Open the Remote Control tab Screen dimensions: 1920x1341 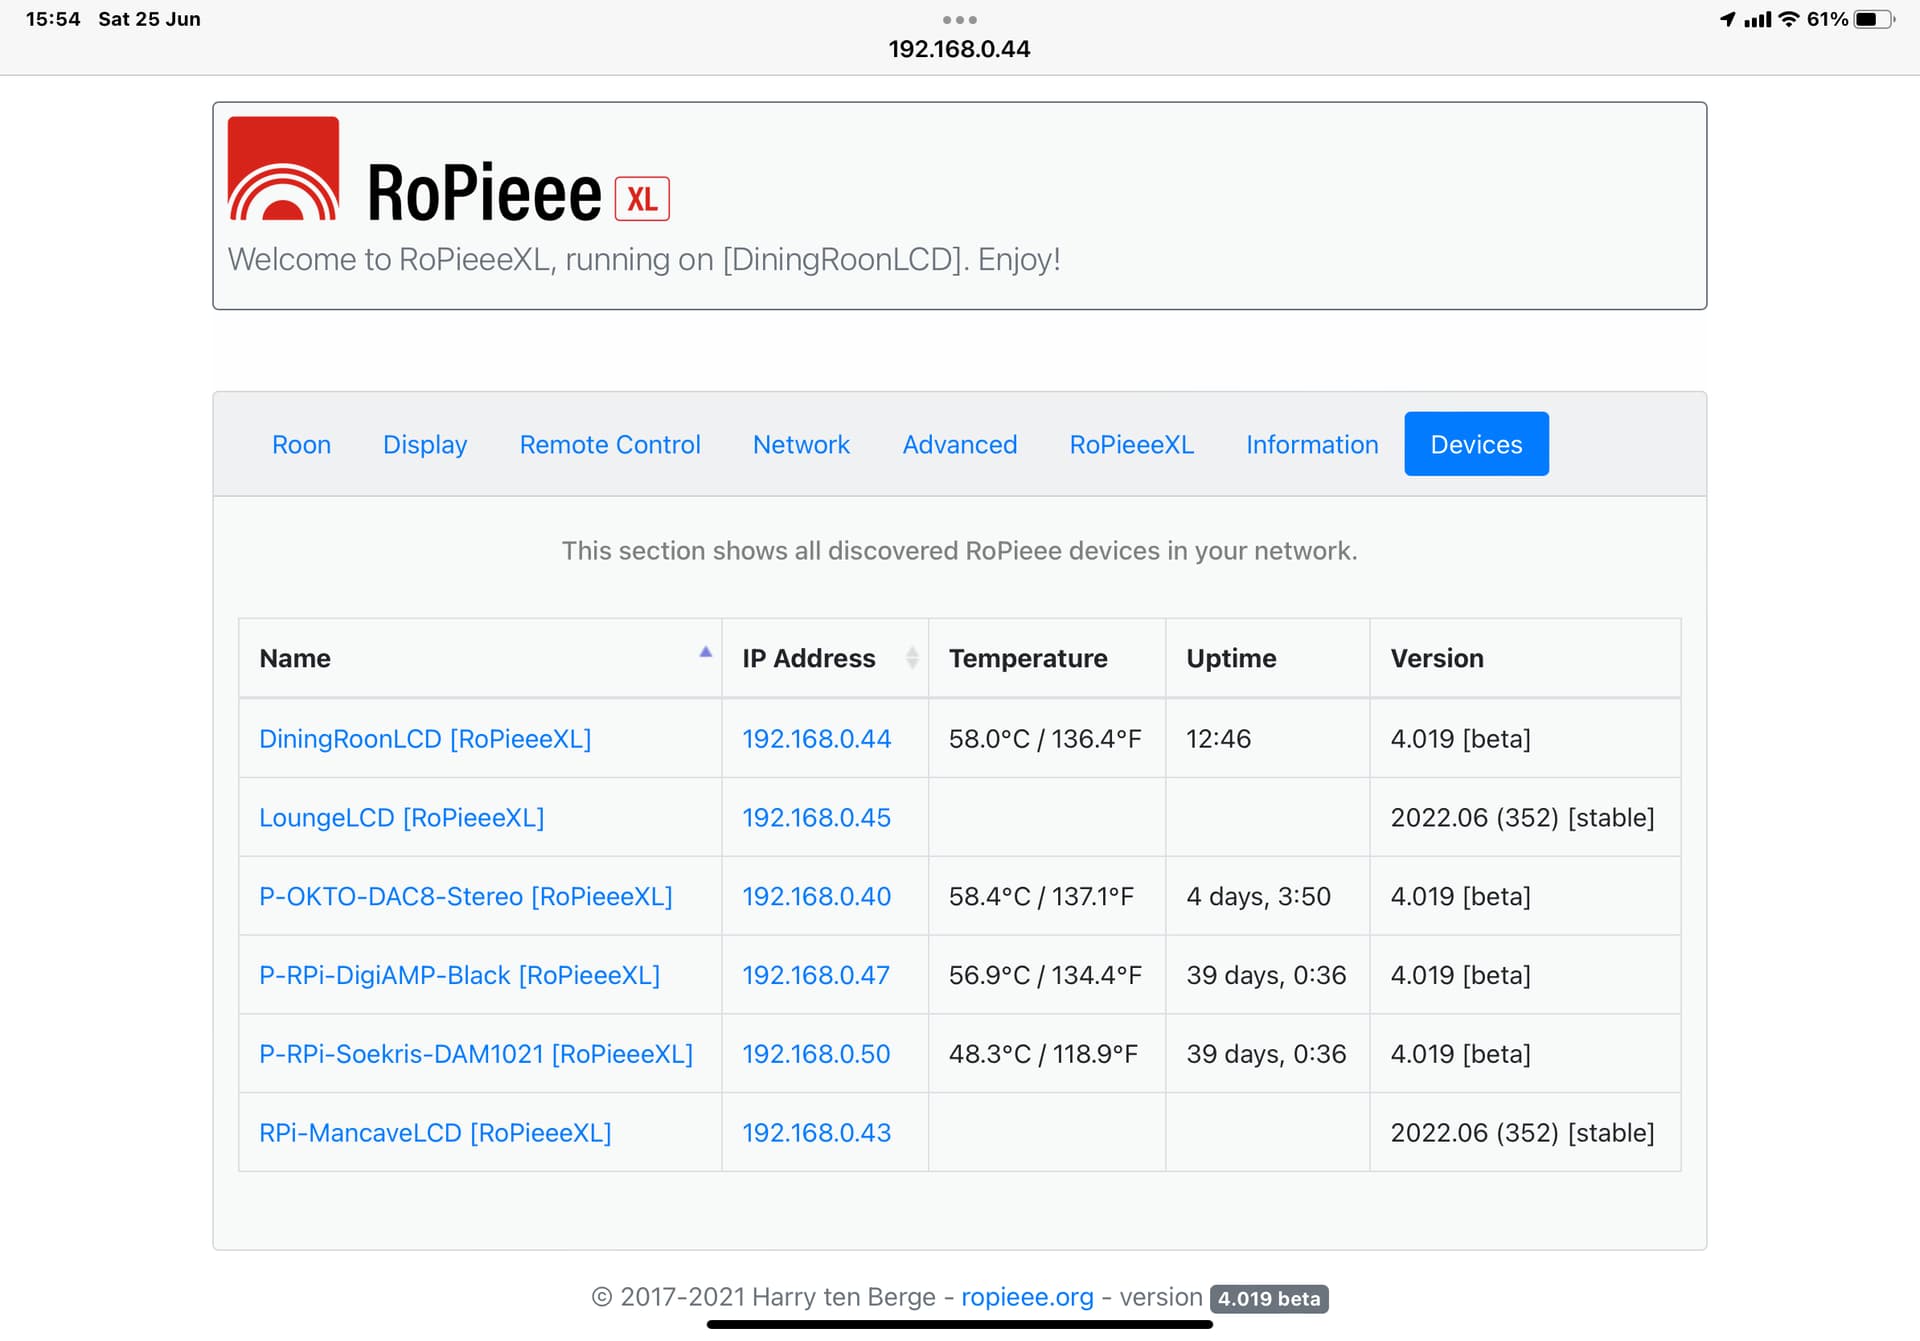(610, 444)
